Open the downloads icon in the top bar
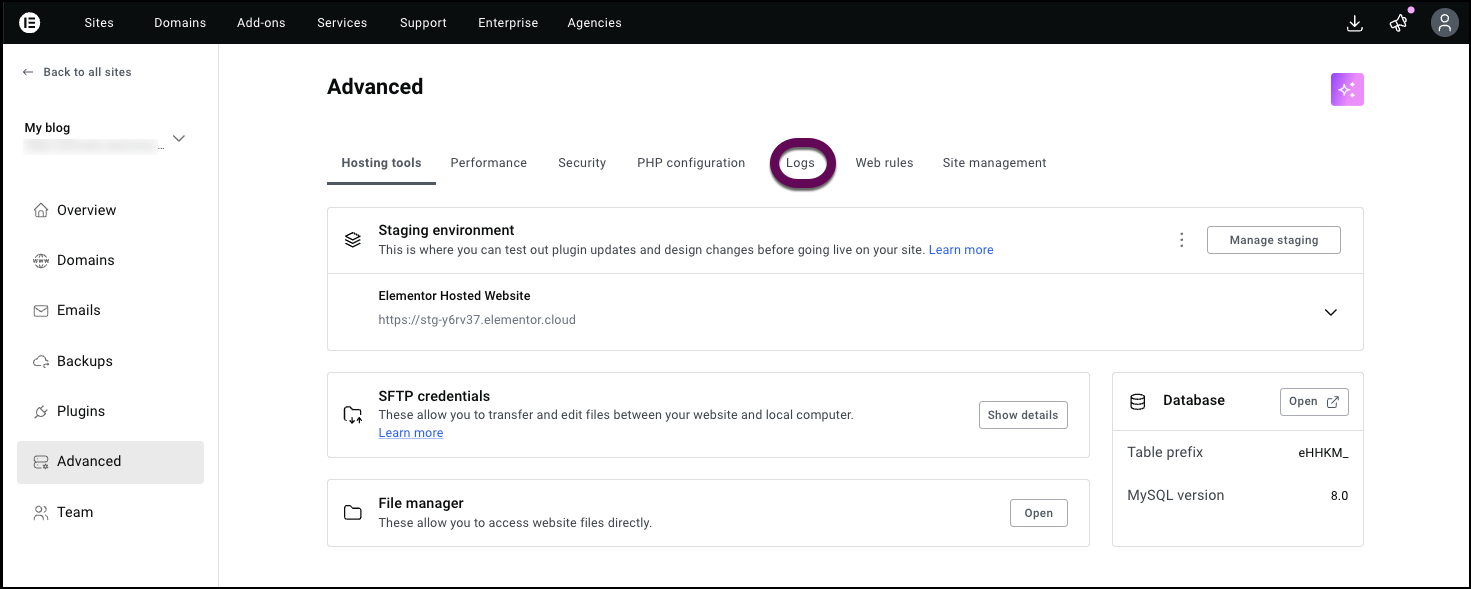This screenshot has height=589, width=1471. pyautogui.click(x=1354, y=22)
